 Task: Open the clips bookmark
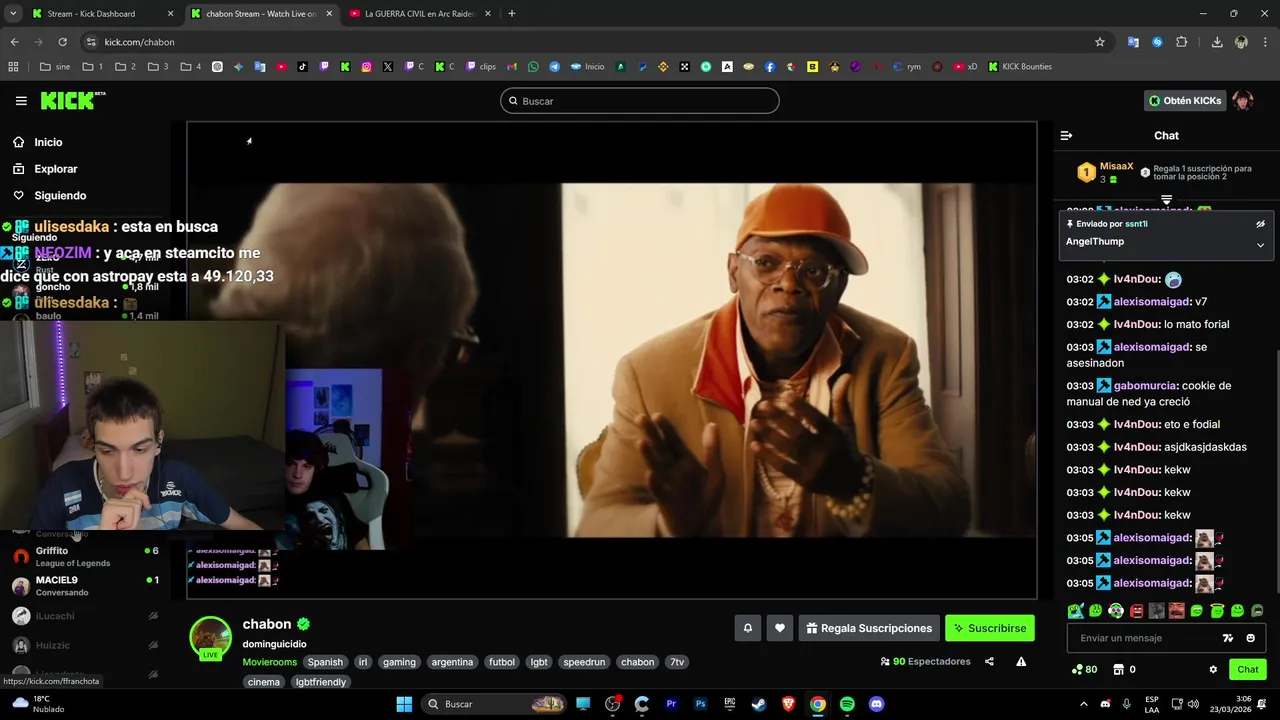pos(481,67)
